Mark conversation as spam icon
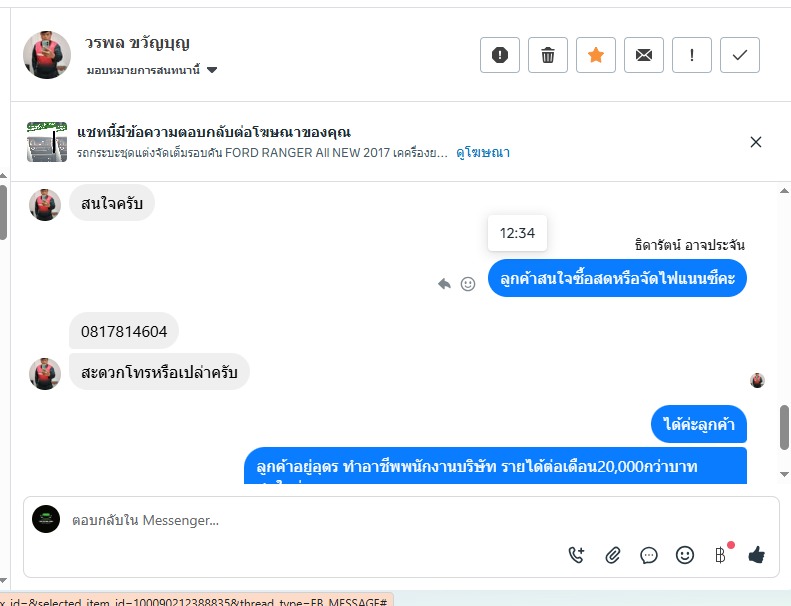791x606 pixels. click(x=499, y=55)
